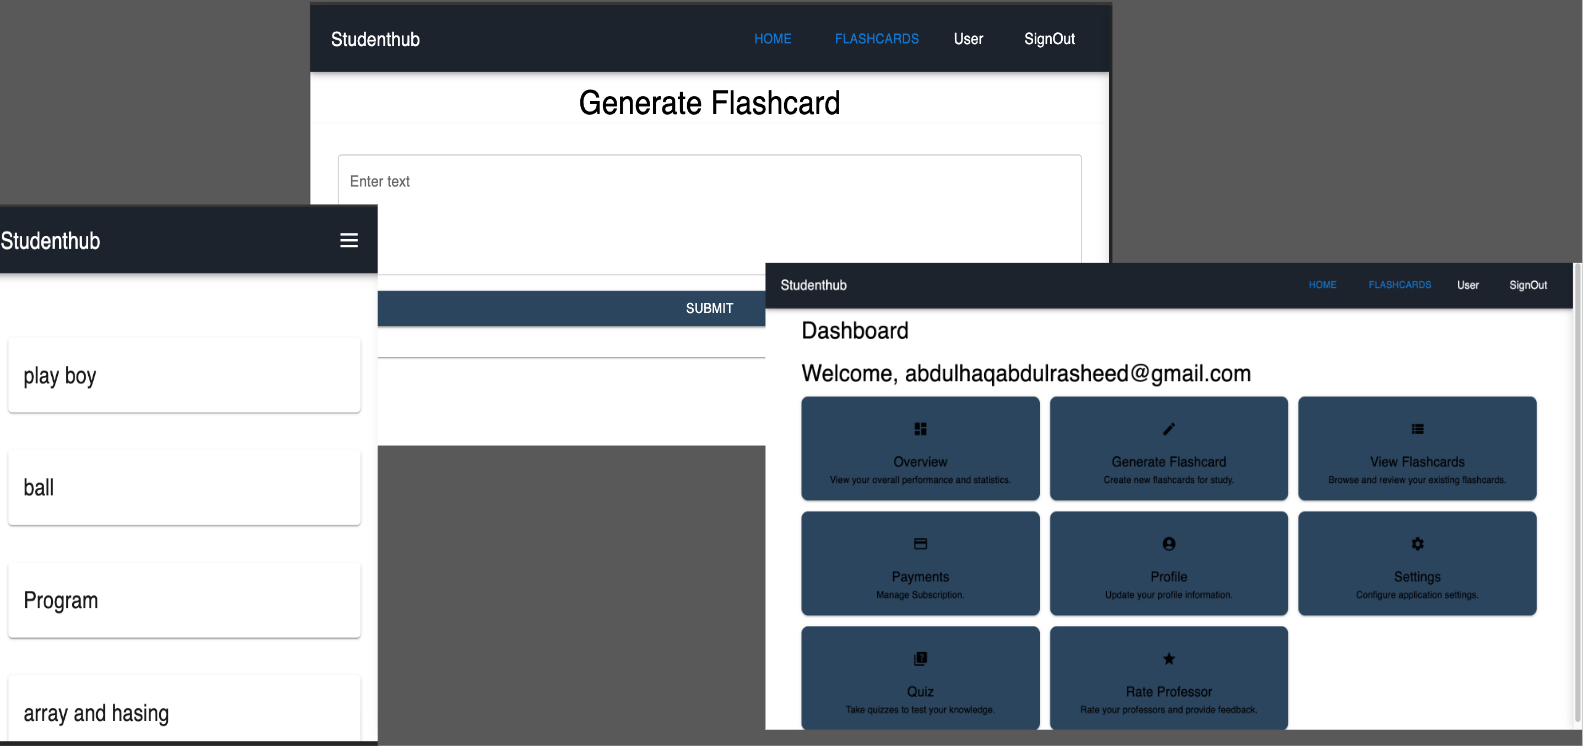The height and width of the screenshot is (746, 1583).
Task: Click 'Configure application settings.' text
Action: coord(1417,595)
